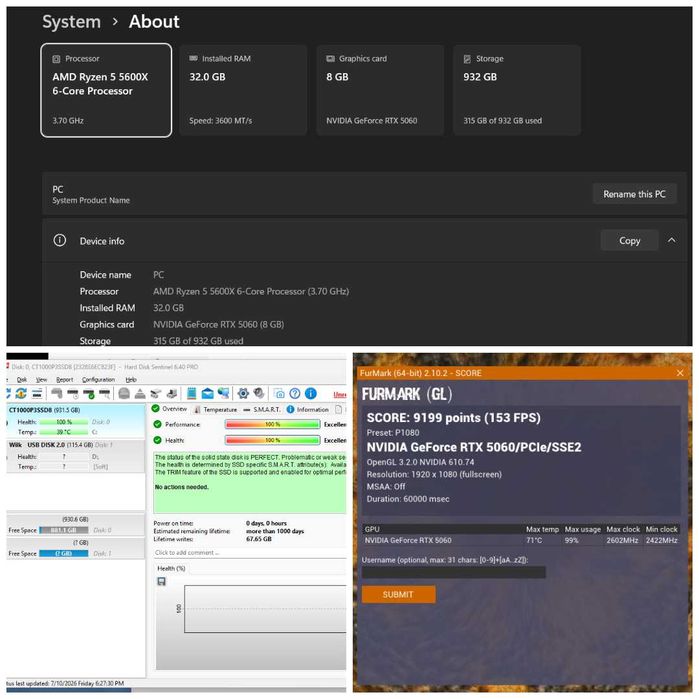The image size is (699, 699).
Task: Open the Report menu
Action: tap(65, 379)
